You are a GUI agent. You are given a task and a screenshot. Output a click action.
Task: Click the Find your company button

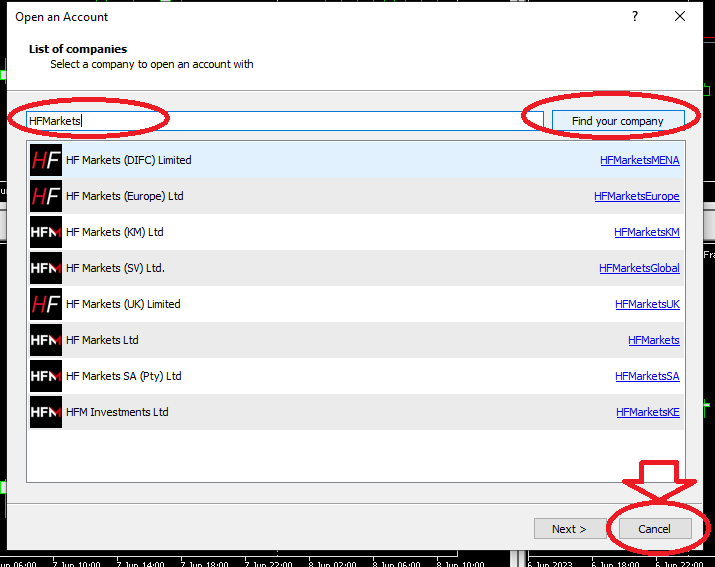pos(618,121)
